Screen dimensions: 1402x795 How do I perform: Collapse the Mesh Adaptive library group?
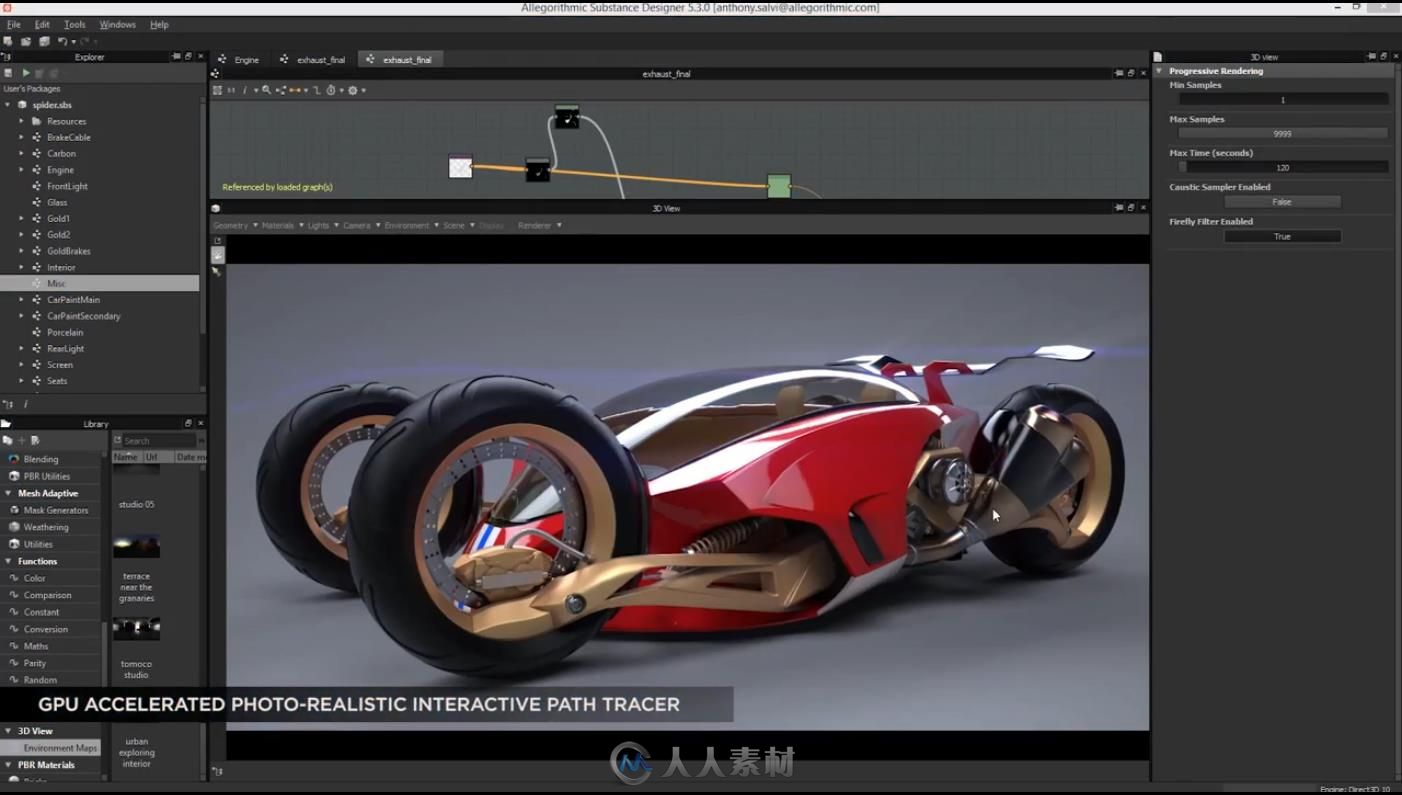coord(8,493)
